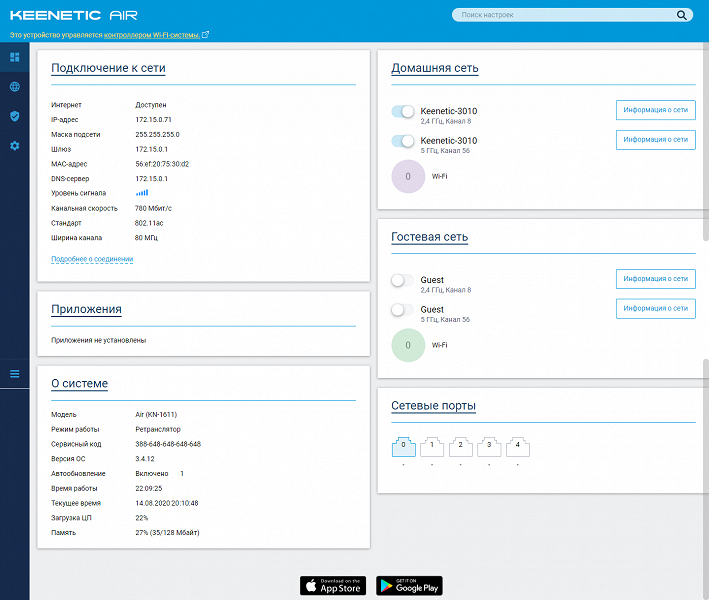
Task: Click current time 14.08.2020 20:10:48
Action: 166,503
